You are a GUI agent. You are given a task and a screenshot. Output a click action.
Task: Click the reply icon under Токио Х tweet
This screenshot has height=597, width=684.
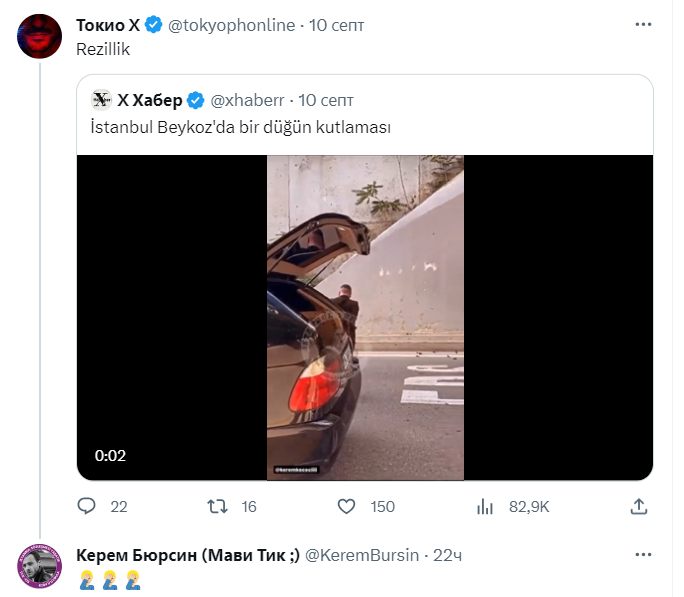[x=87, y=507]
